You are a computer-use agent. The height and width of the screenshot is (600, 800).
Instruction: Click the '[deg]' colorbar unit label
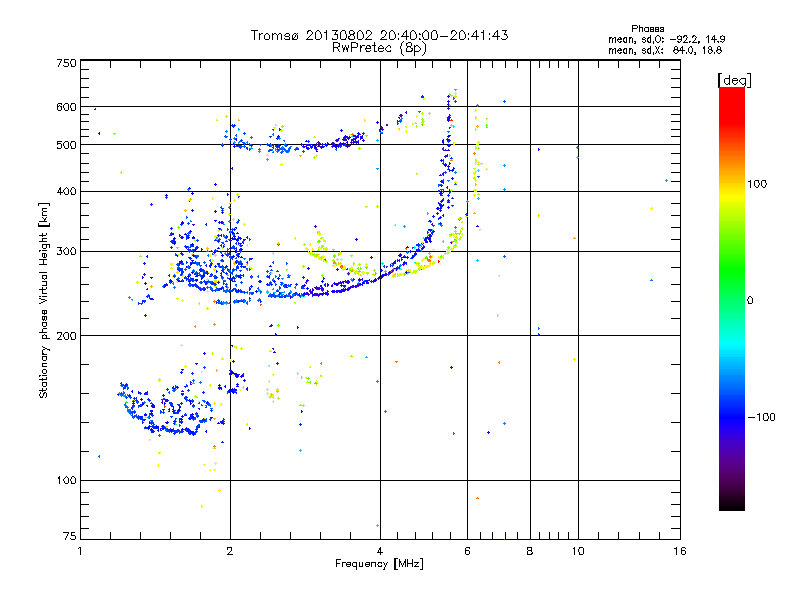(734, 80)
